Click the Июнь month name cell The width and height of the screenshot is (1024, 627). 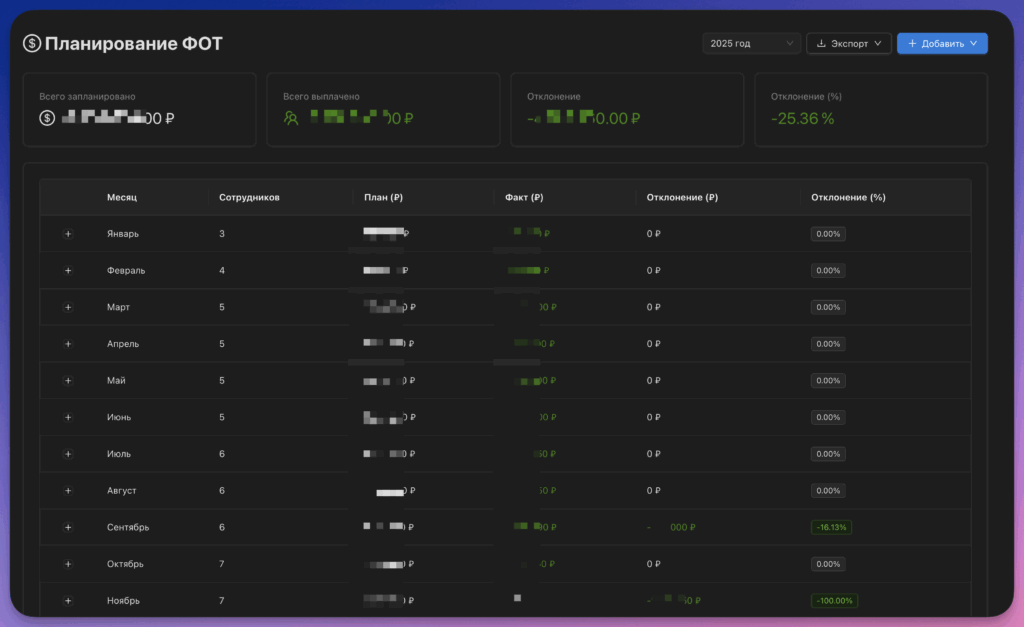coord(119,417)
